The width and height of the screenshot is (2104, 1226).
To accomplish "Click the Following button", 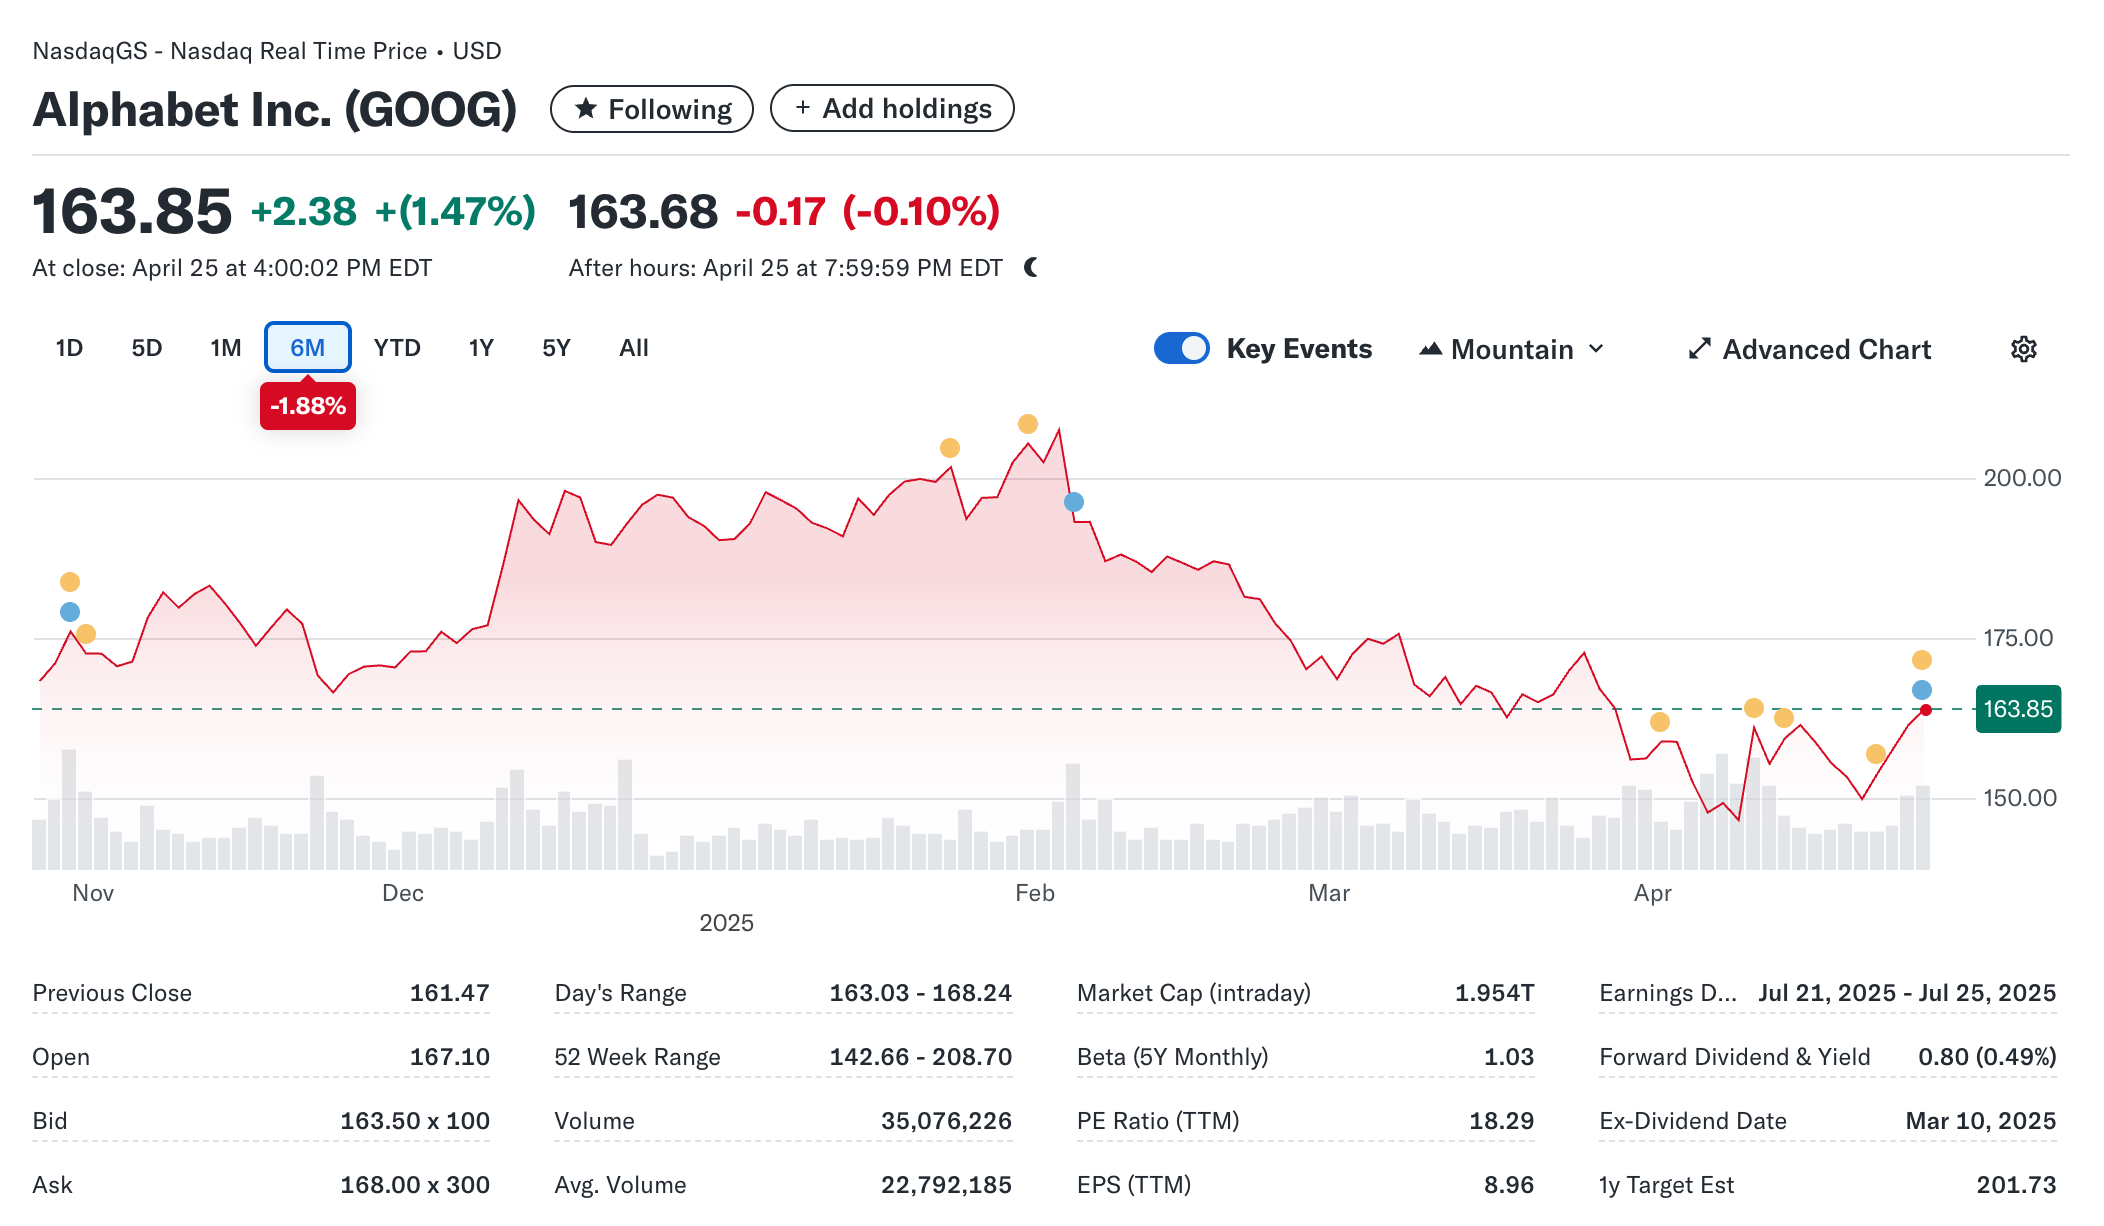I will [651, 109].
